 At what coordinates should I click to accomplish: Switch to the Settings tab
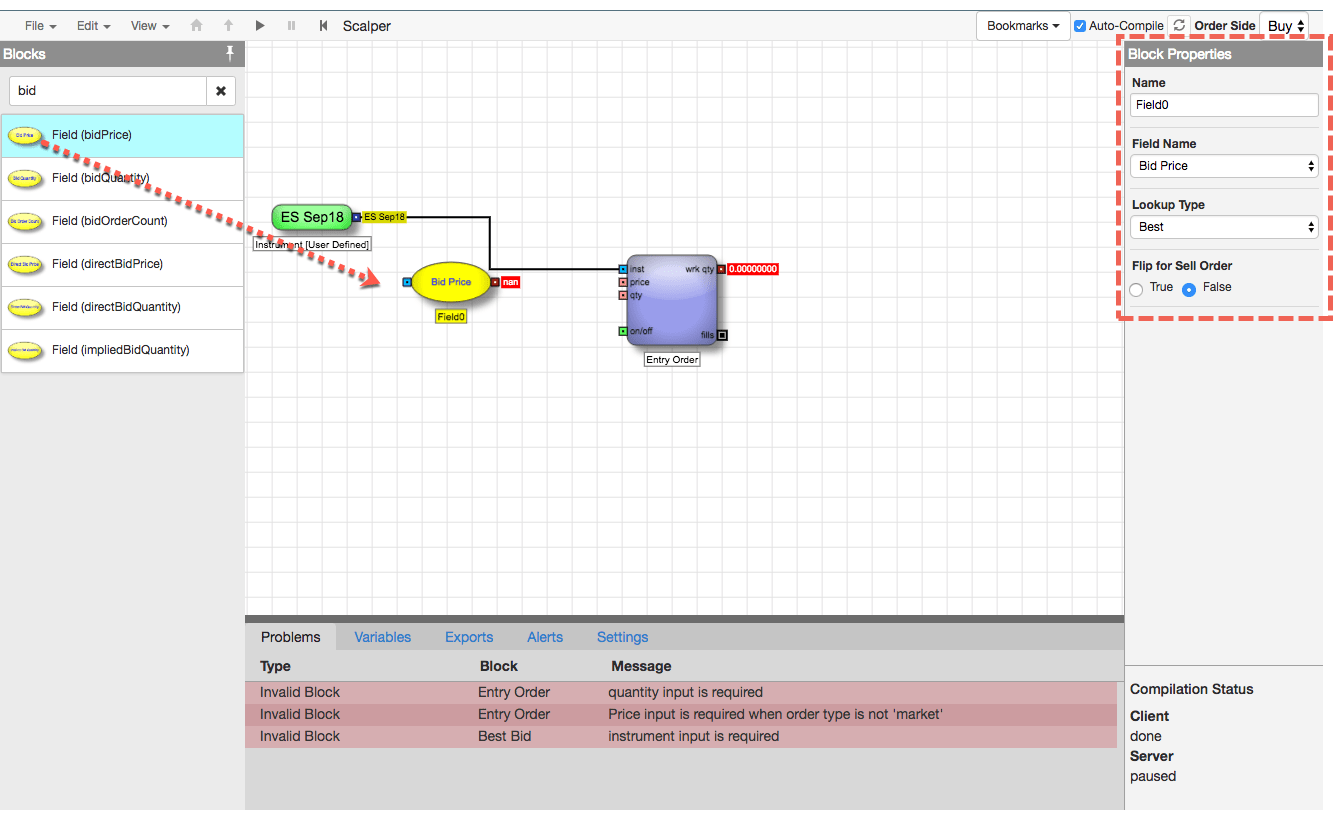pyautogui.click(x=623, y=637)
